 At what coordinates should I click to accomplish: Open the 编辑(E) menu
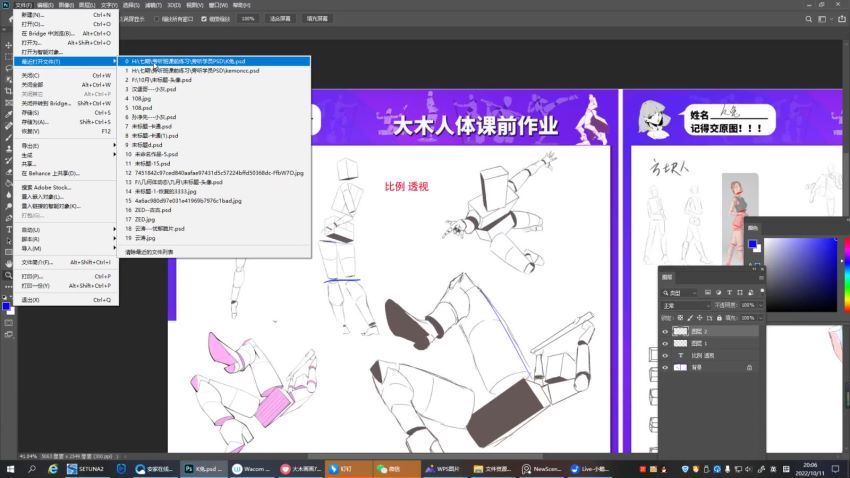(45, 5)
